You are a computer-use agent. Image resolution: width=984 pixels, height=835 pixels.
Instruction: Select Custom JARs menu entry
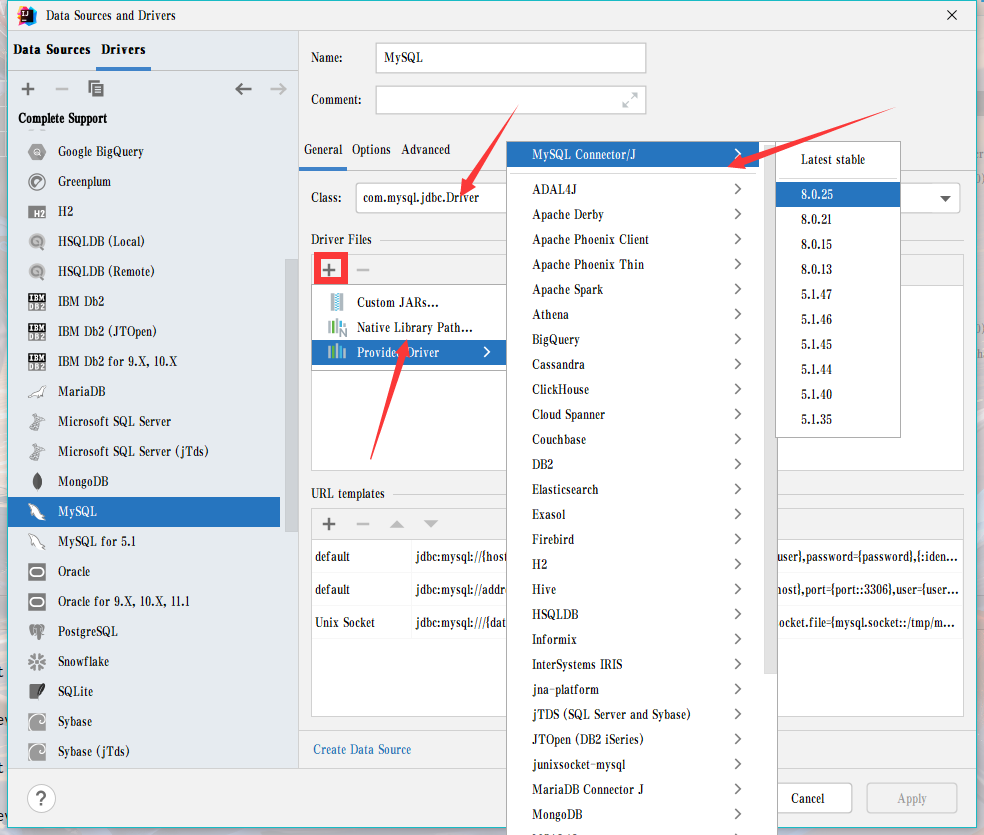point(397,302)
